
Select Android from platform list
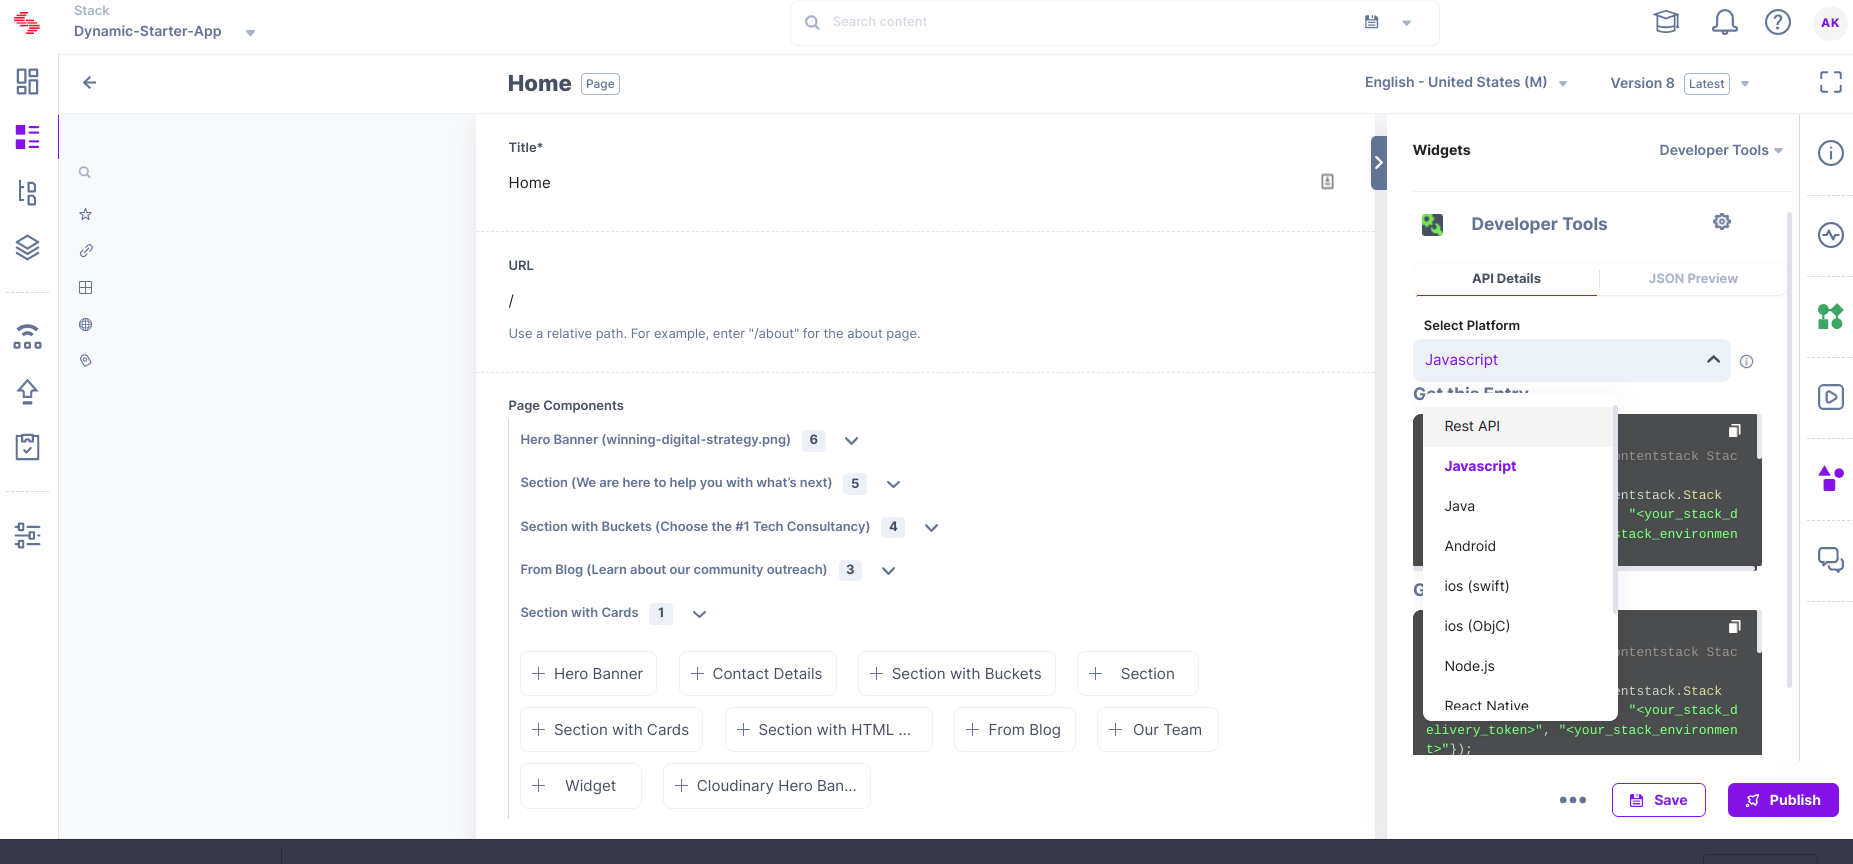pos(1519,546)
